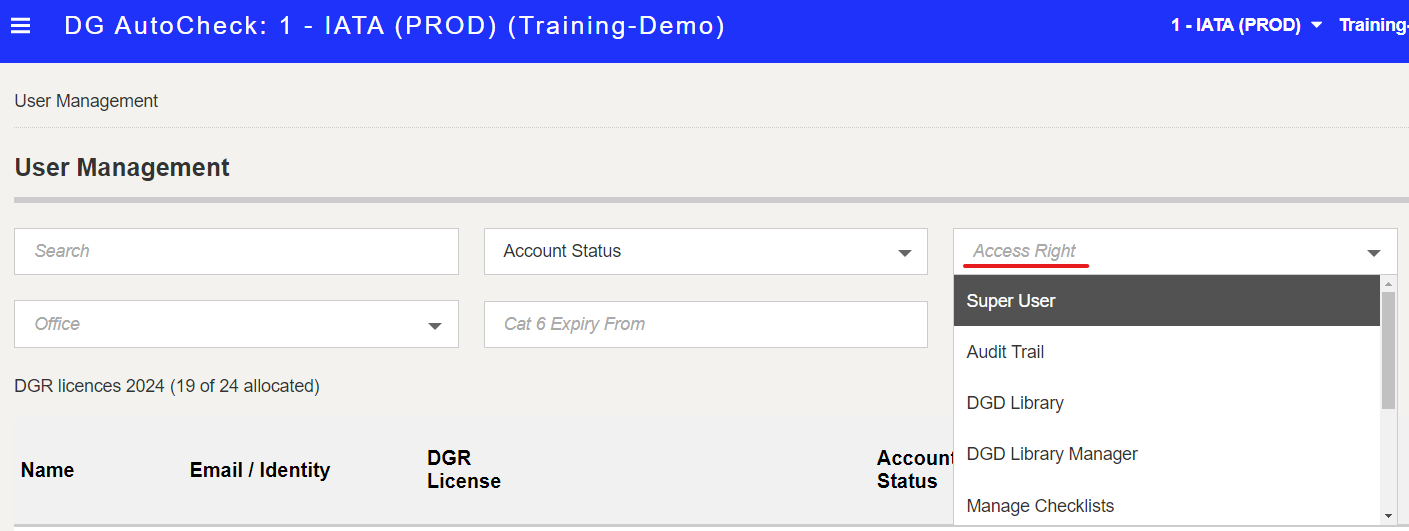Expand the Account Status dropdown

(x=706, y=251)
